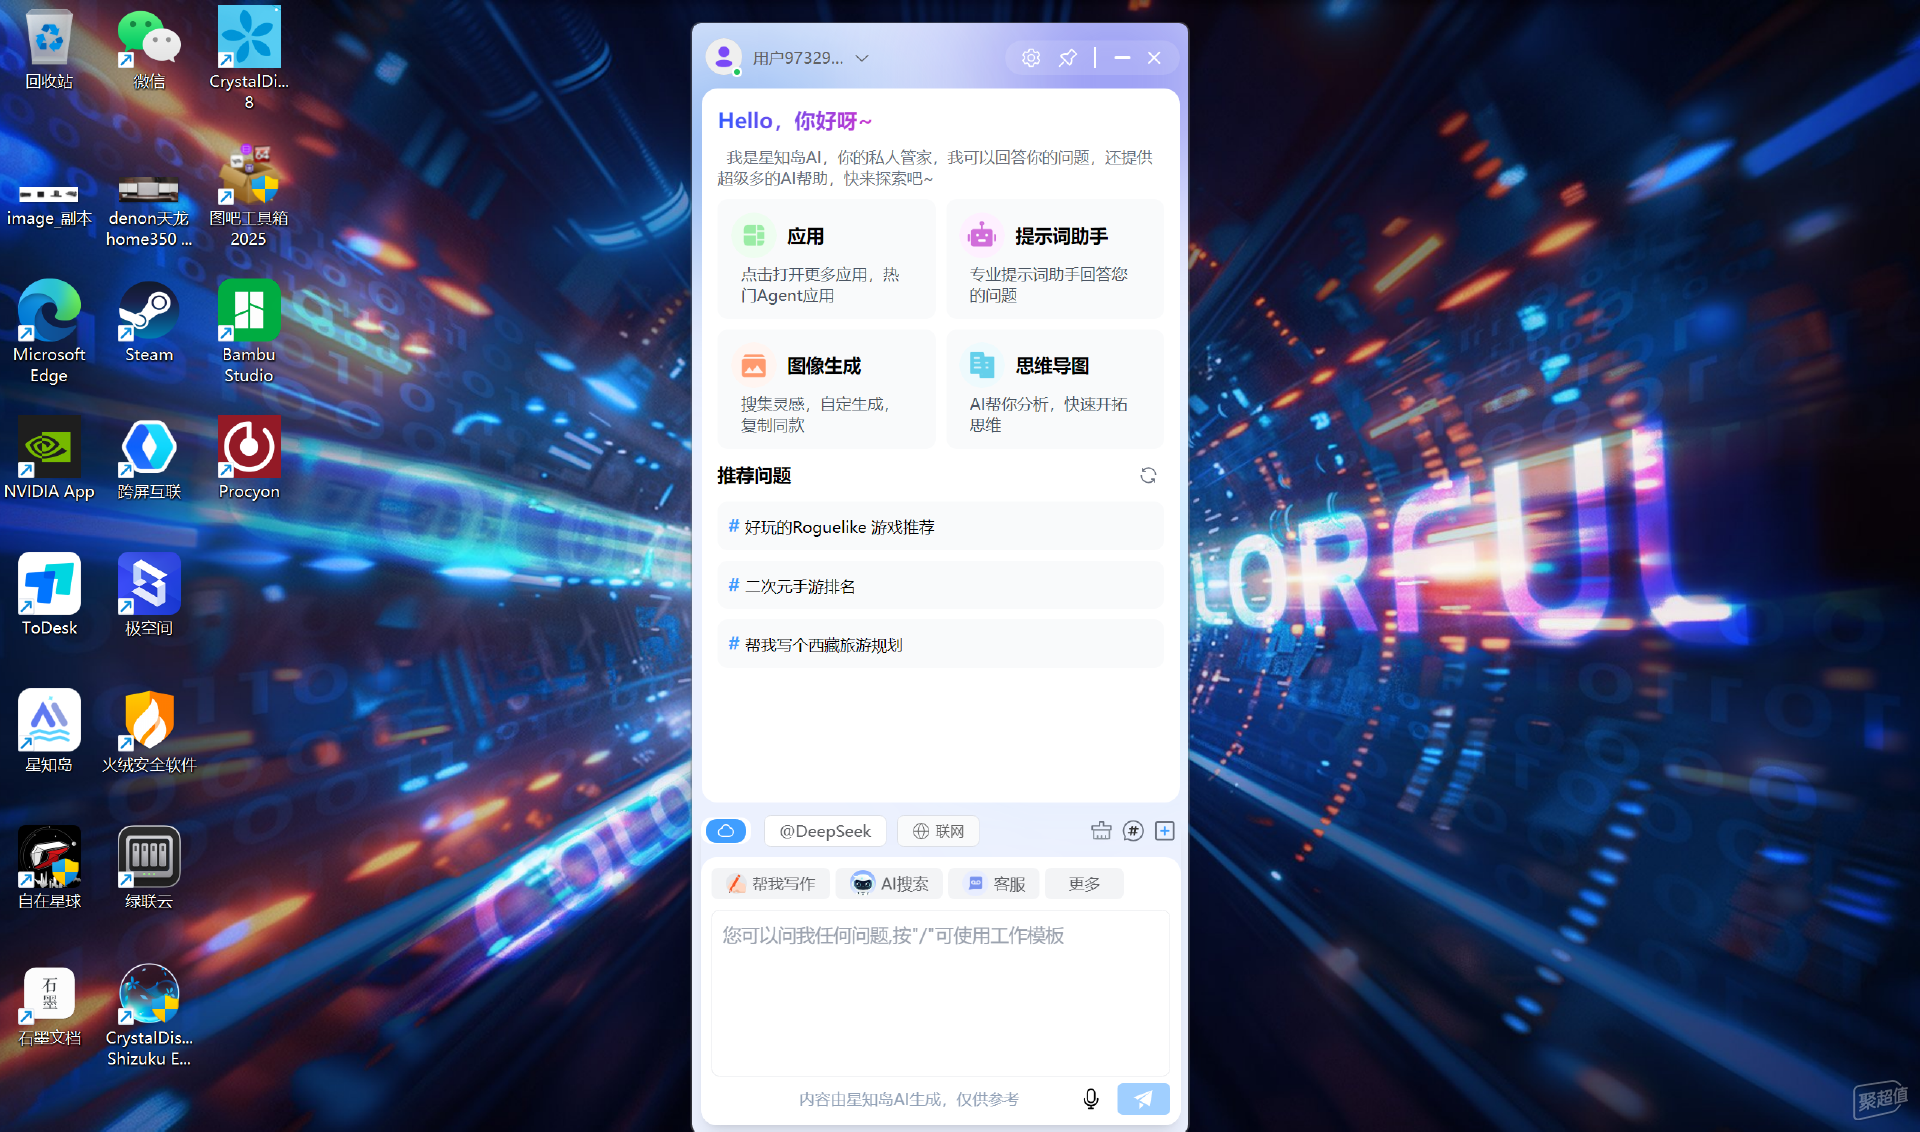Open CrystalDiskInfo Shizuku Edition shortcut
Viewport: 1920px width, 1132px height.
coord(149,1015)
